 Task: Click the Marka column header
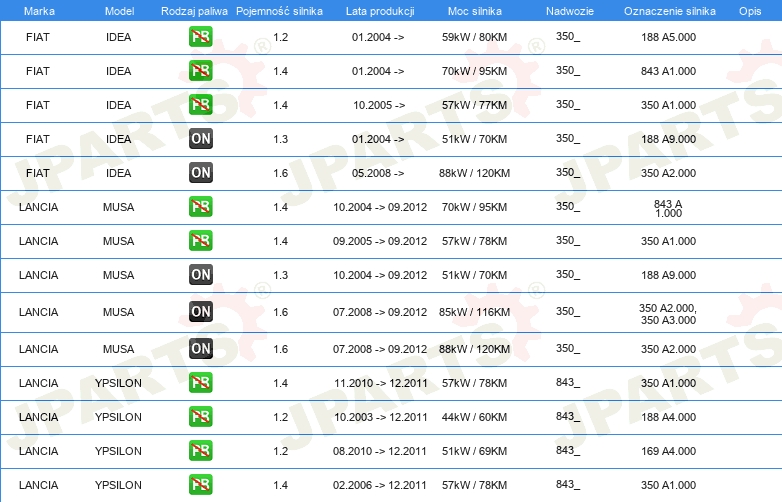pyautogui.click(x=39, y=11)
